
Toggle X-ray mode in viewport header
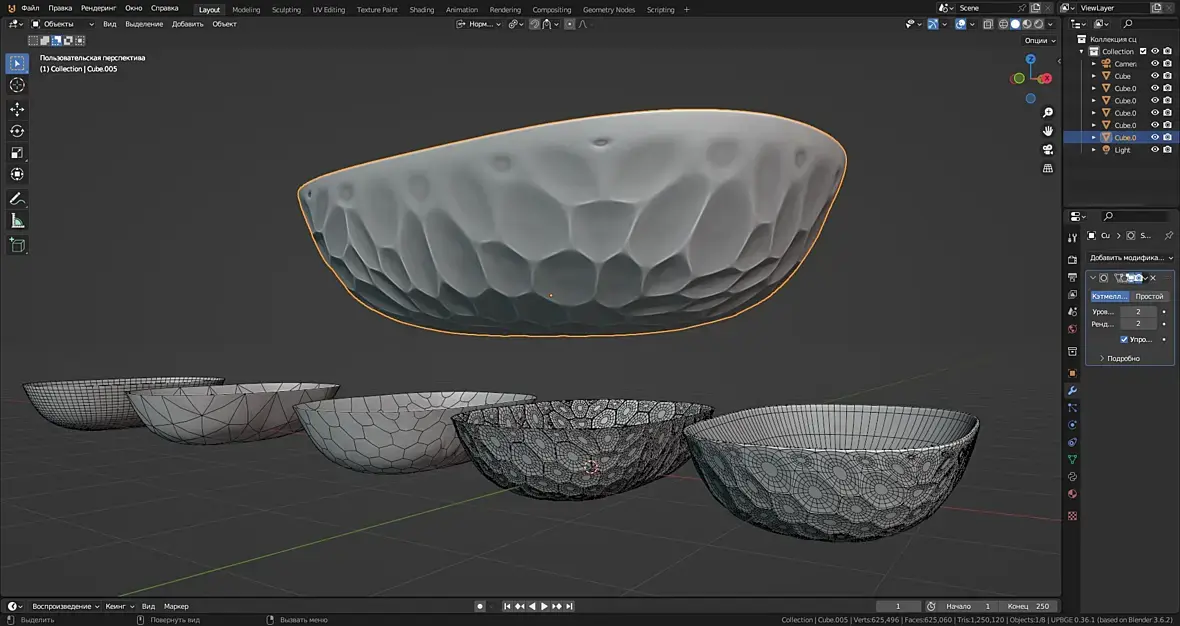(x=987, y=24)
